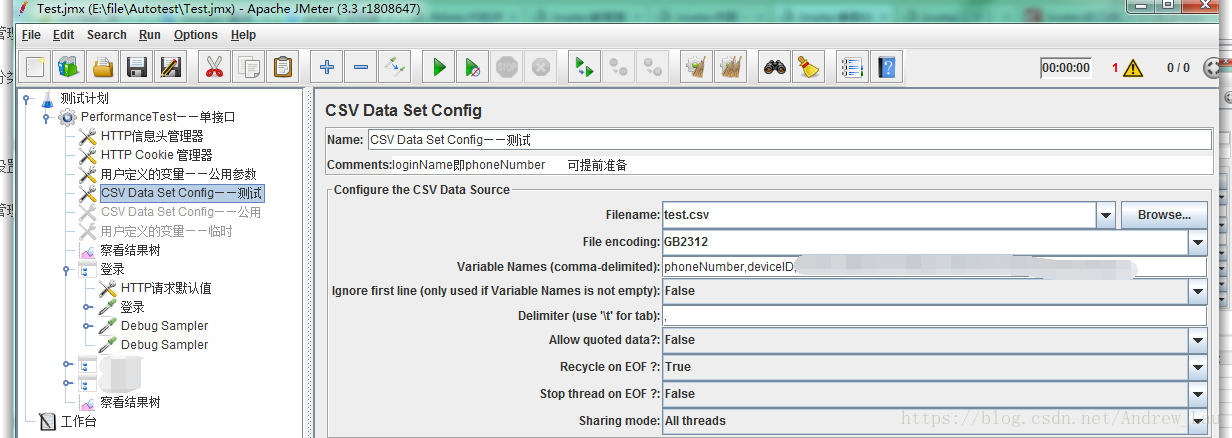This screenshot has width=1232, height=438.
Task: Click the grayed Stop test icon
Action: coord(507,67)
